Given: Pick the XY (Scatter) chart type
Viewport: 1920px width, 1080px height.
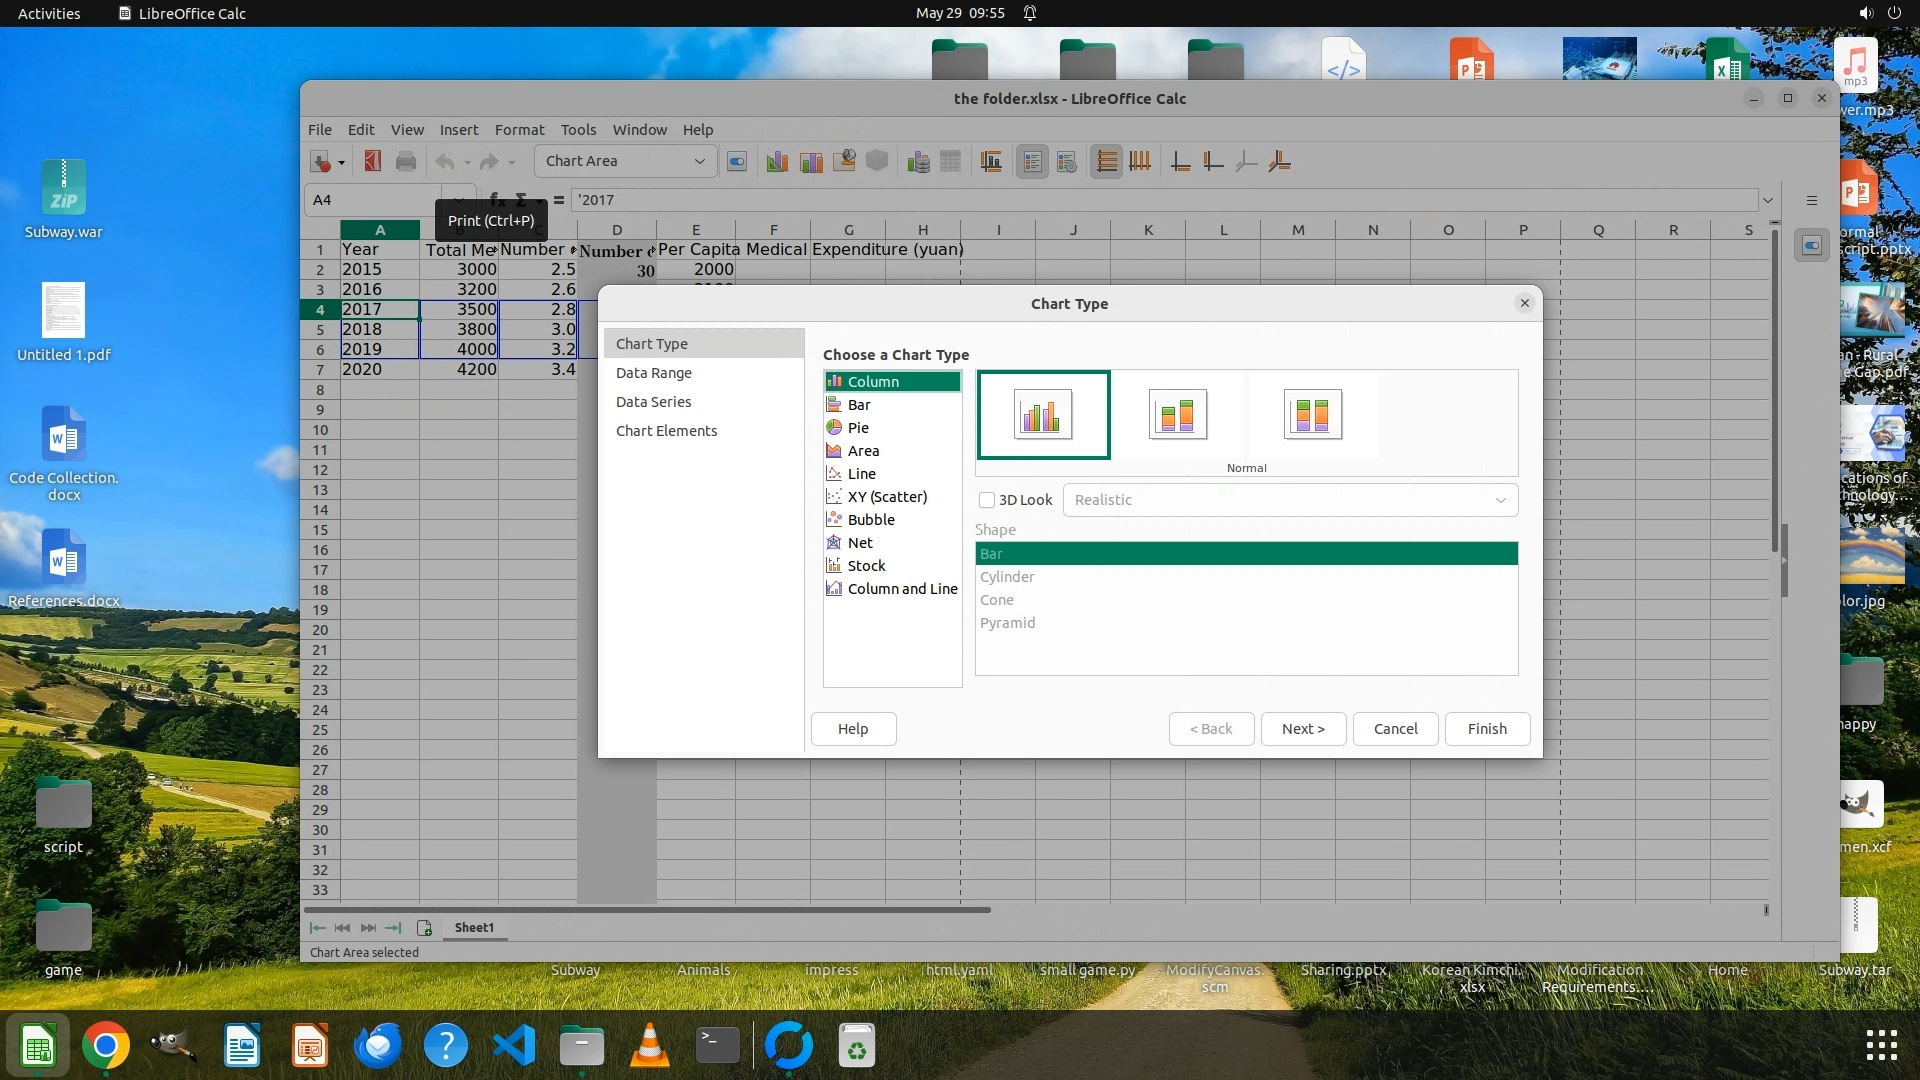Looking at the screenshot, I should coord(886,497).
